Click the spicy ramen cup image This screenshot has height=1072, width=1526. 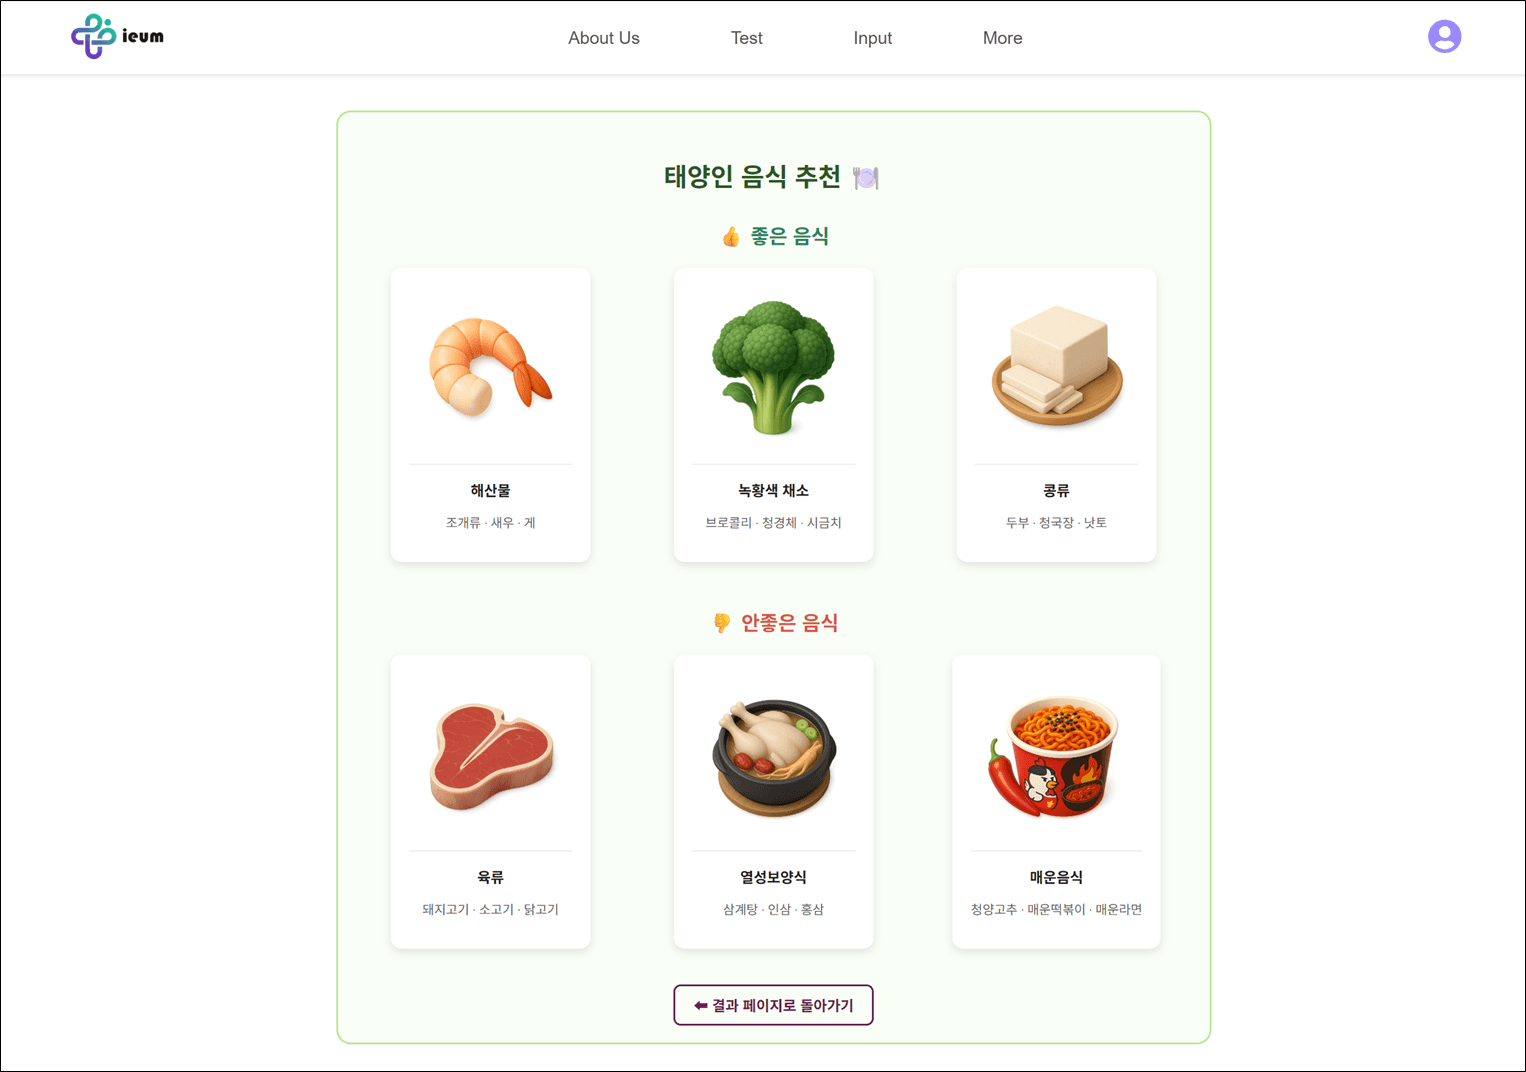[x=1053, y=757]
